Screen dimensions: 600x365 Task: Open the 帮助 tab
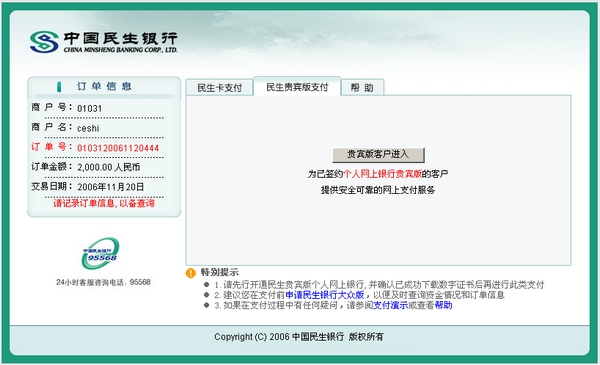tap(362, 88)
